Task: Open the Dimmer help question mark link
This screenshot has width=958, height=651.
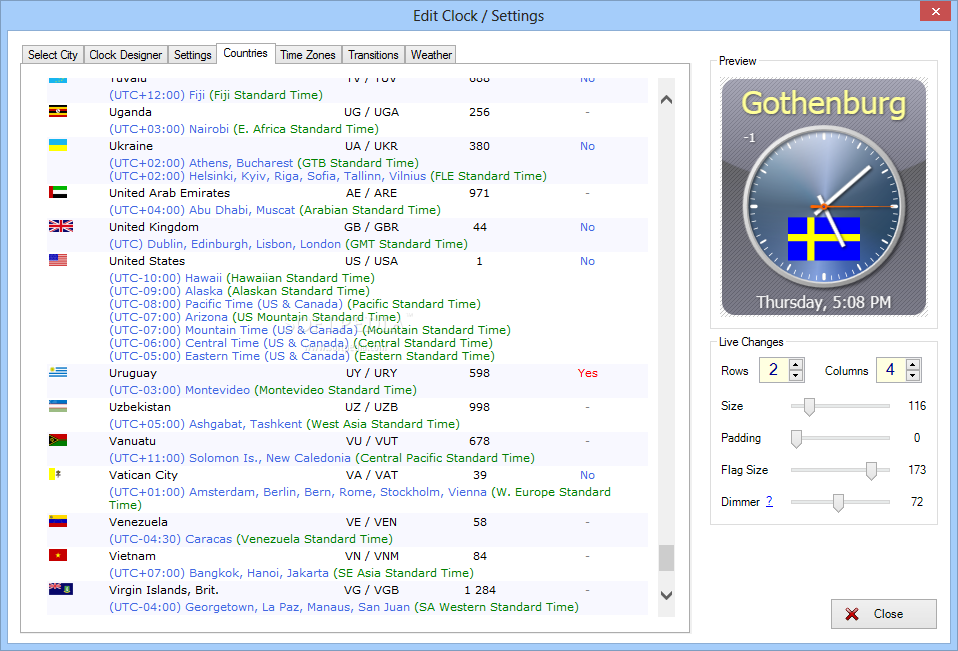Action: [769, 501]
